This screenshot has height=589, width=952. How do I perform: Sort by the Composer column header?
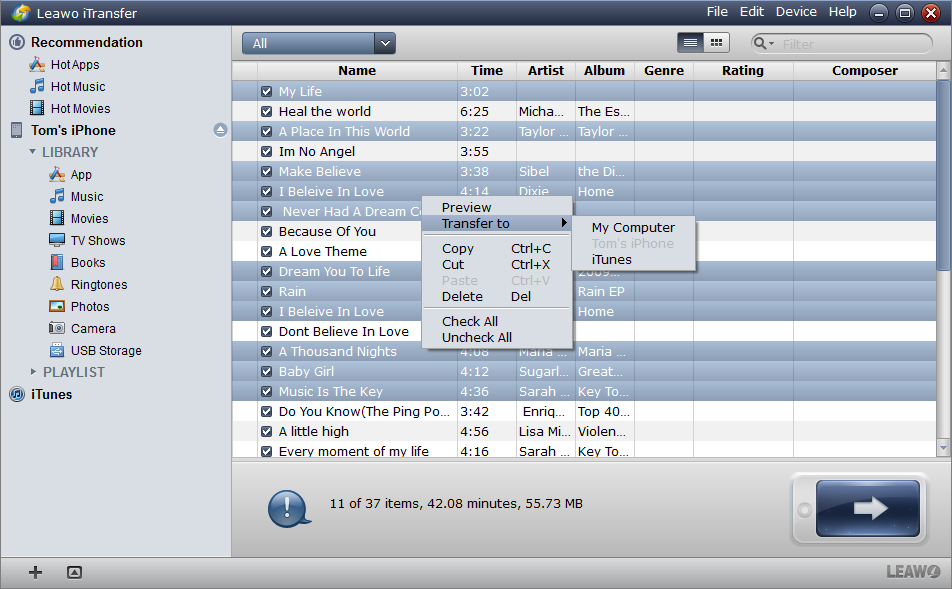pyautogui.click(x=865, y=70)
